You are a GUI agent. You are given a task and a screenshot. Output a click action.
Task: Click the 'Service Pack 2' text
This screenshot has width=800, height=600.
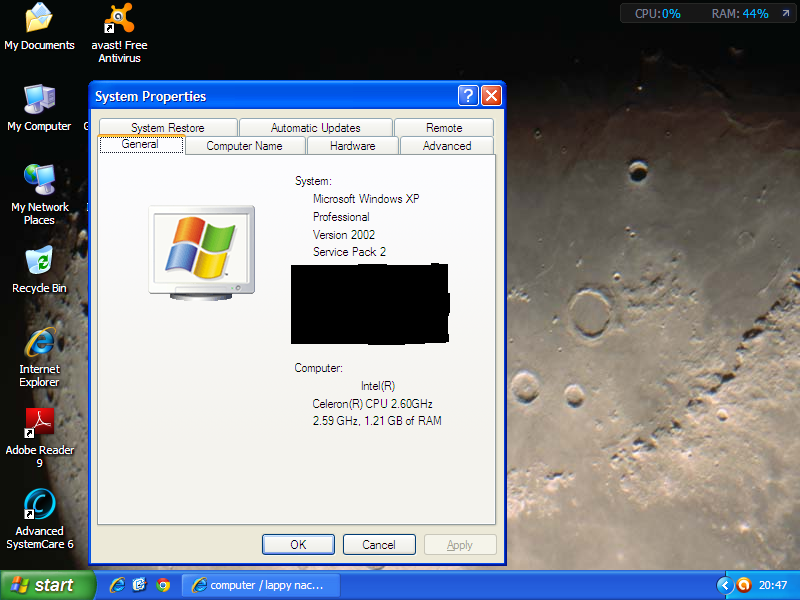(x=349, y=252)
